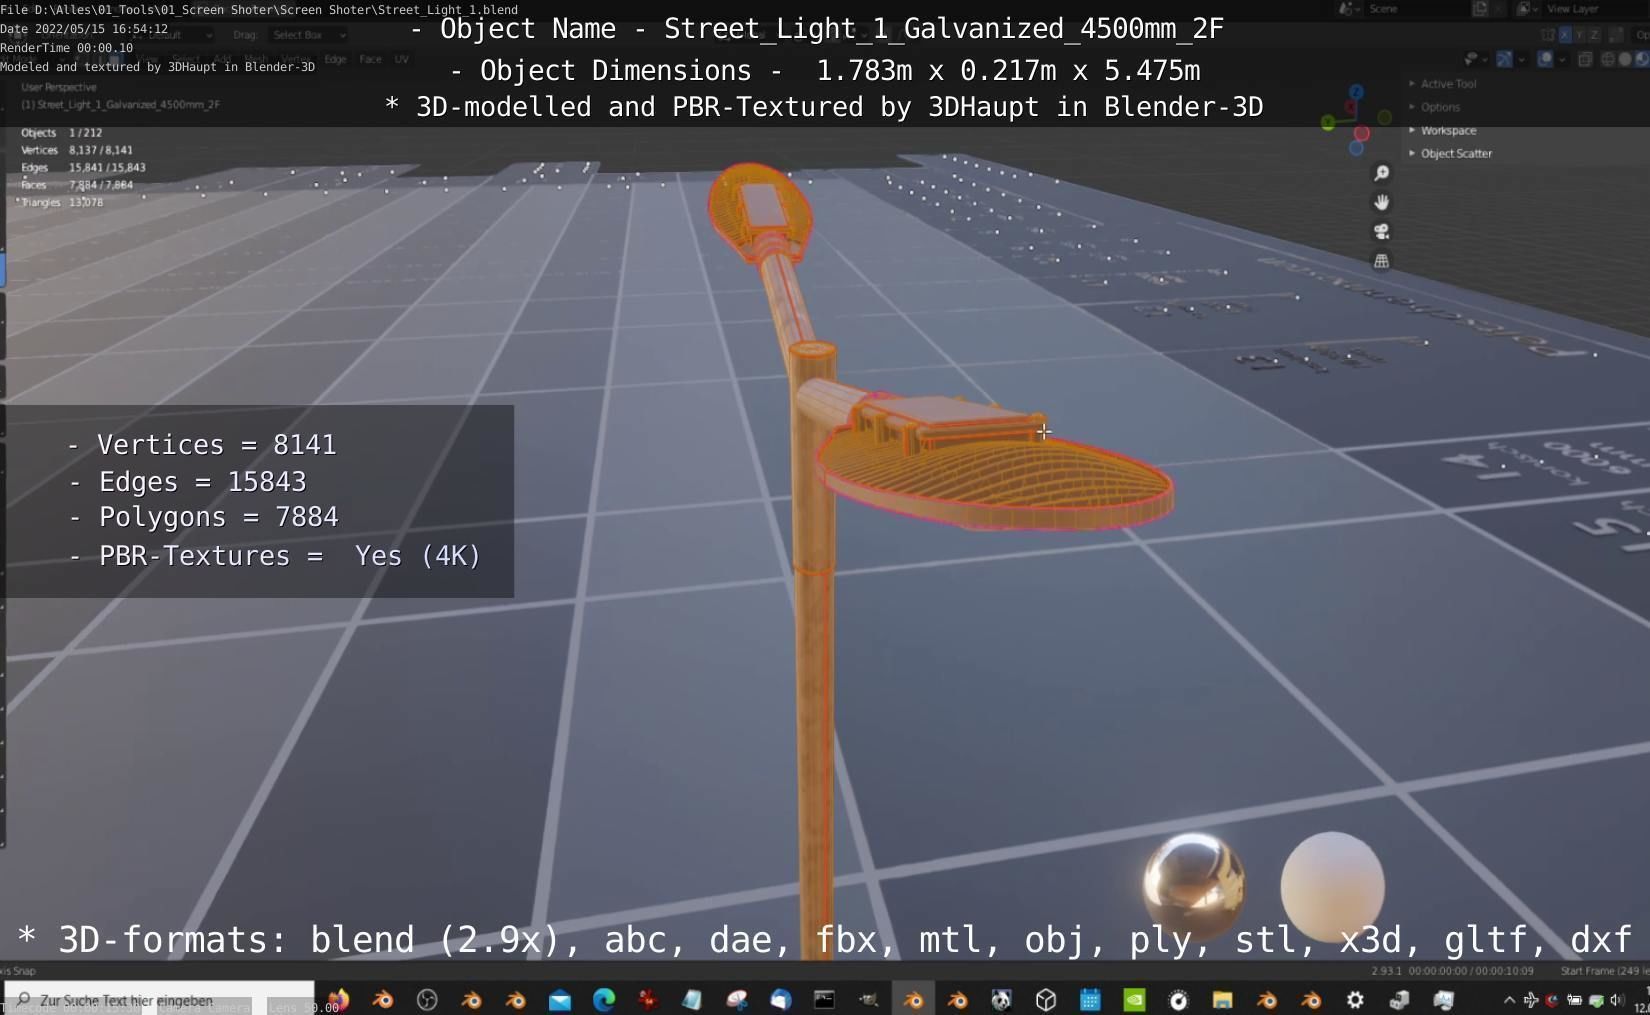Screen dimensions: 1650x1015
Task: Toggle Z axis mirror button
Action: click(1594, 35)
